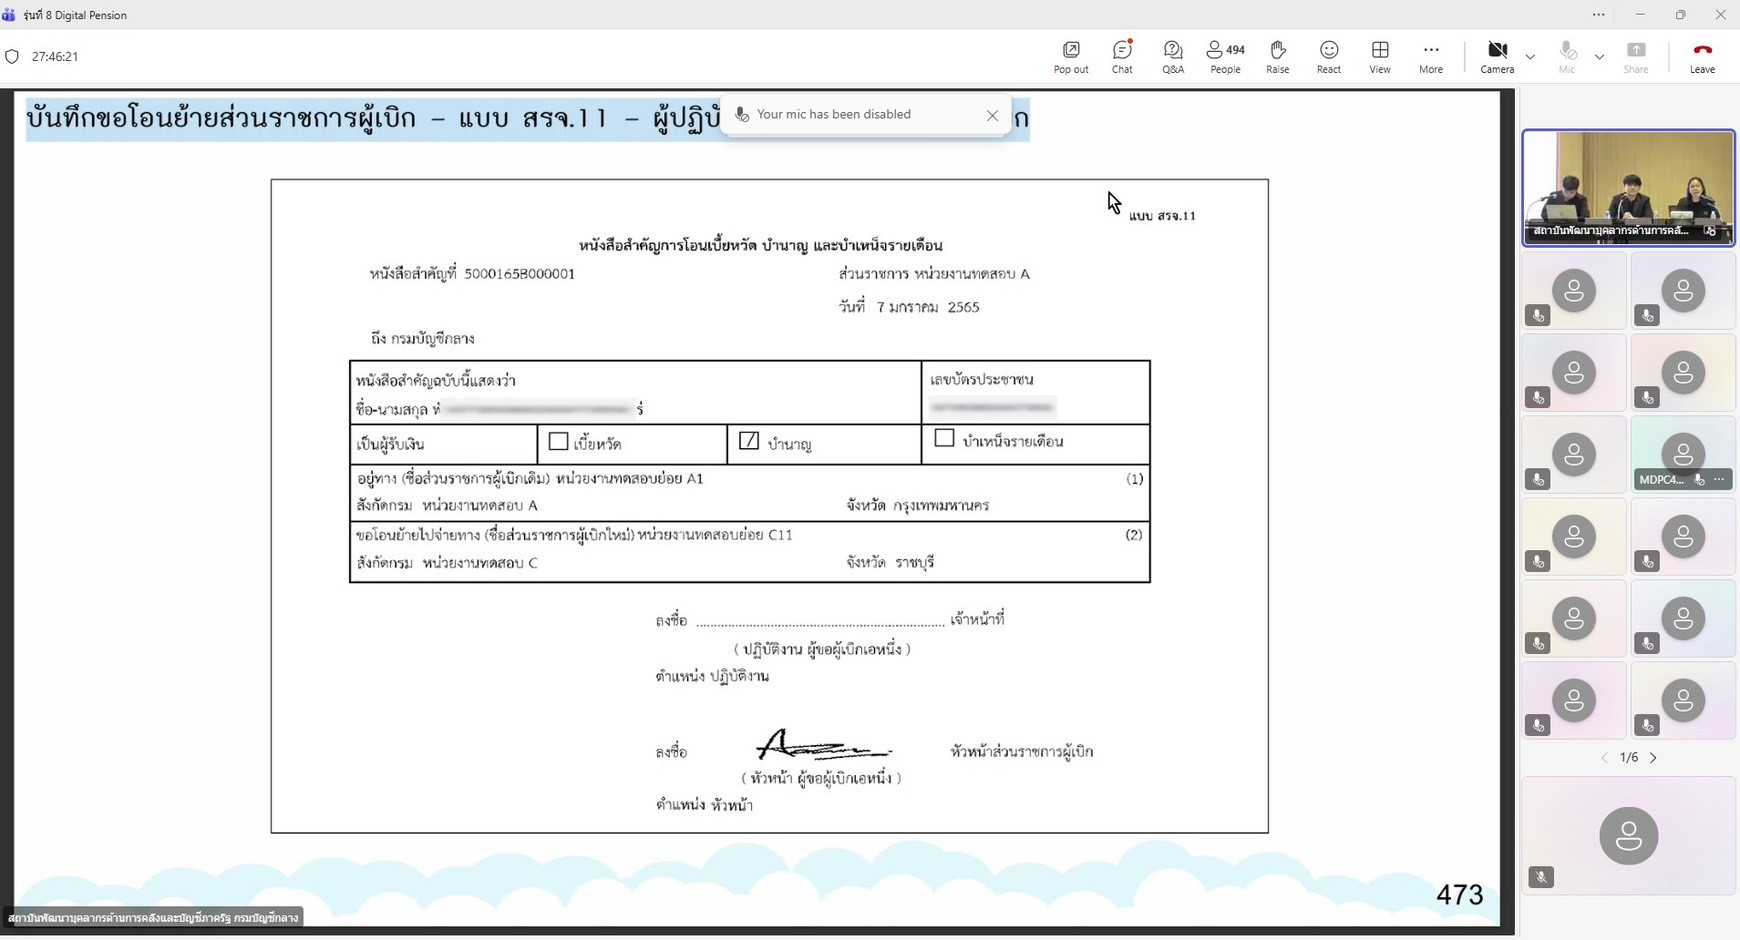This screenshot has width=1740, height=940.
Task: Open title bar ellipsis settings menu
Action: (1598, 15)
